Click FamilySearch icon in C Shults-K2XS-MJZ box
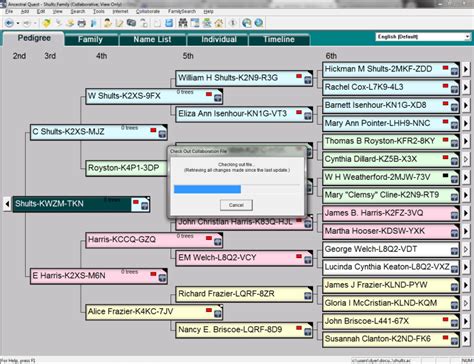The height and width of the screenshot is (364, 474). point(162,134)
